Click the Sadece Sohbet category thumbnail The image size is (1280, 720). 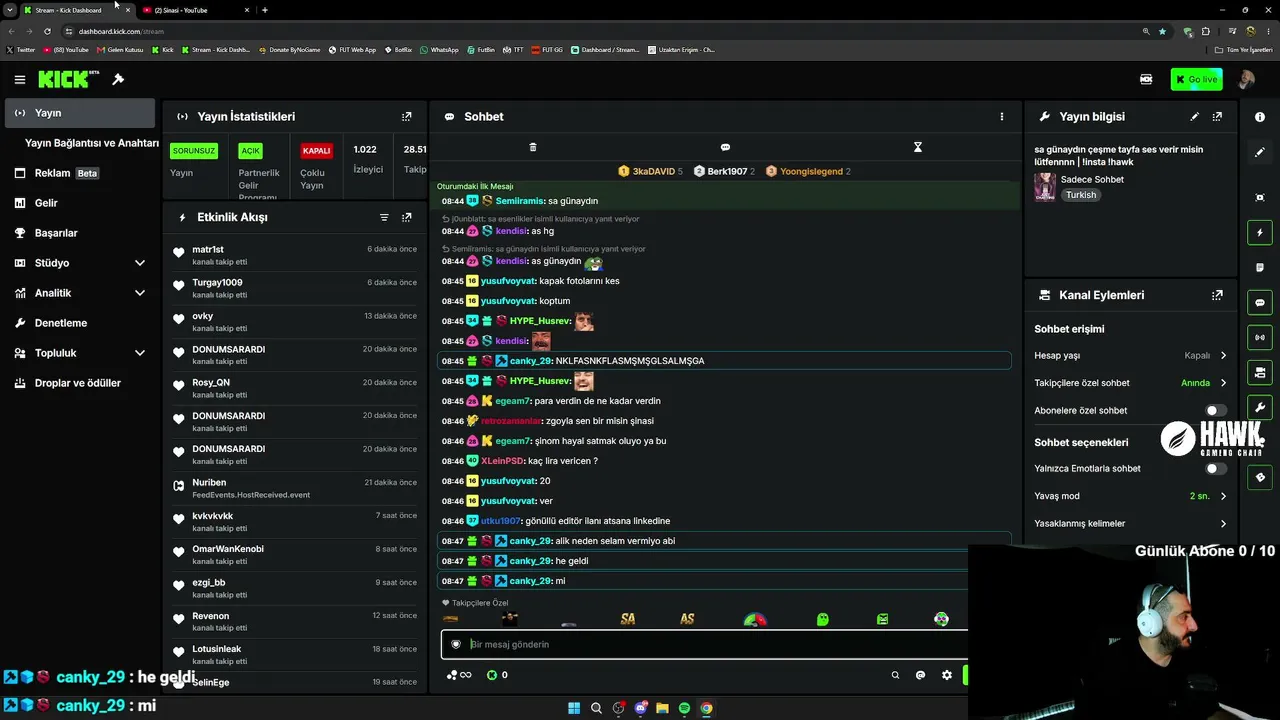pos(1045,187)
